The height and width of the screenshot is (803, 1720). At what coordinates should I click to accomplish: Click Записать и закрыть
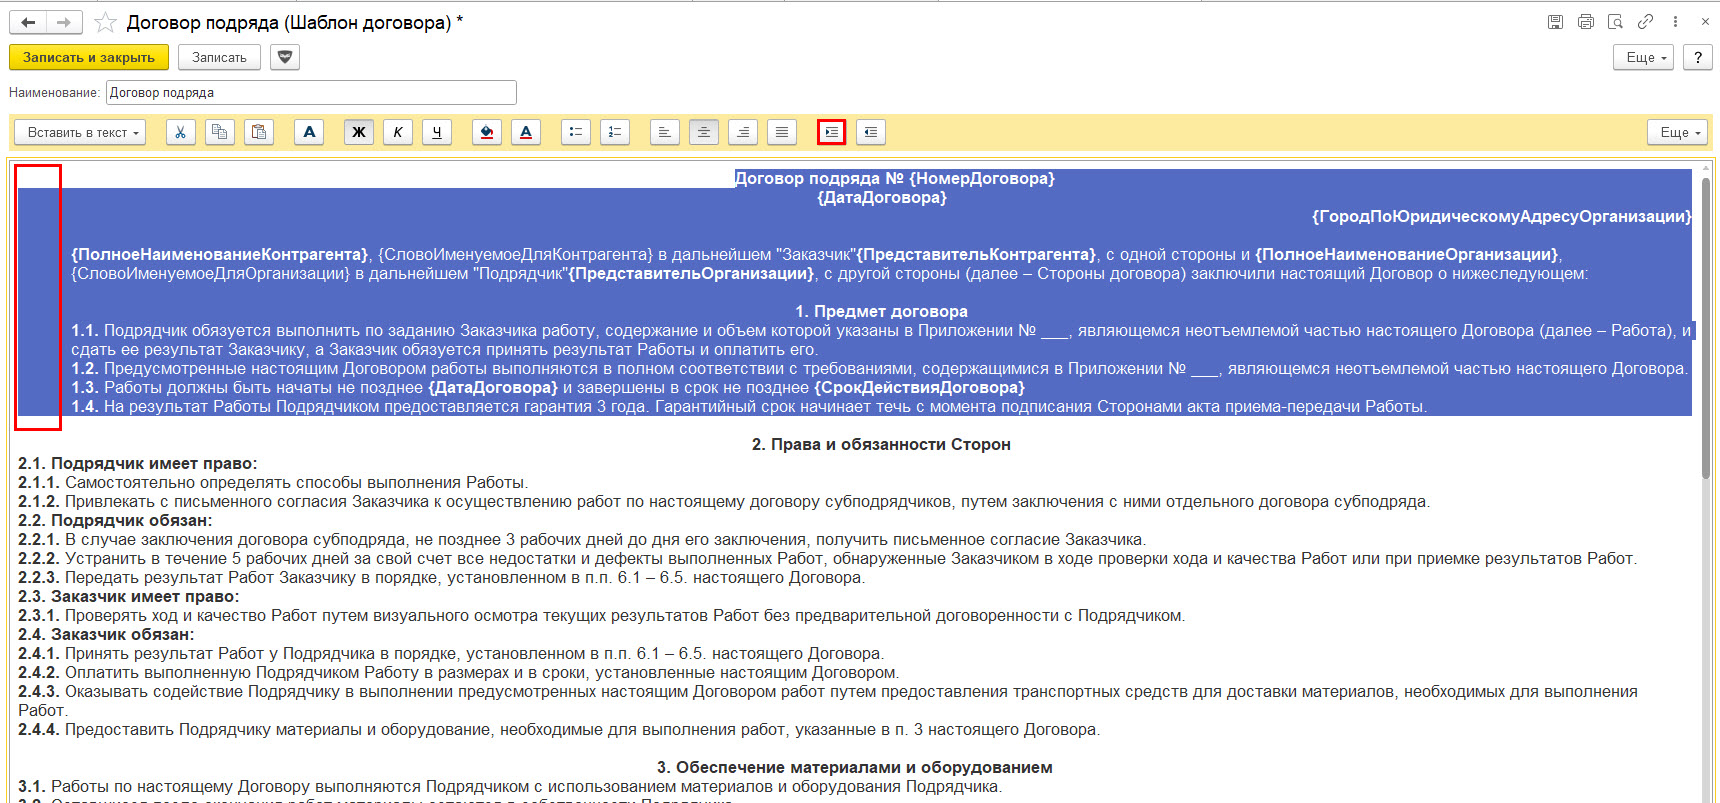[89, 57]
